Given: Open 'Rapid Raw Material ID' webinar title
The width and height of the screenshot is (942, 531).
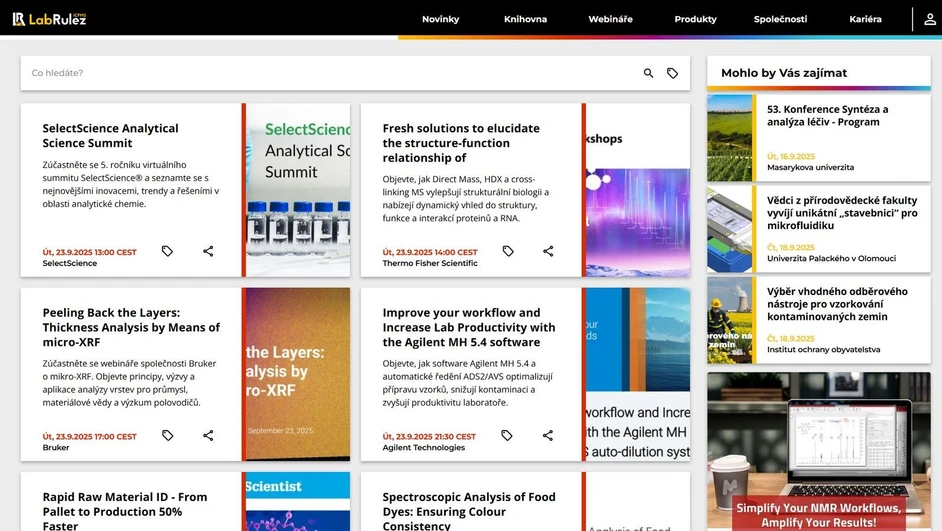Looking at the screenshot, I should [125, 504].
